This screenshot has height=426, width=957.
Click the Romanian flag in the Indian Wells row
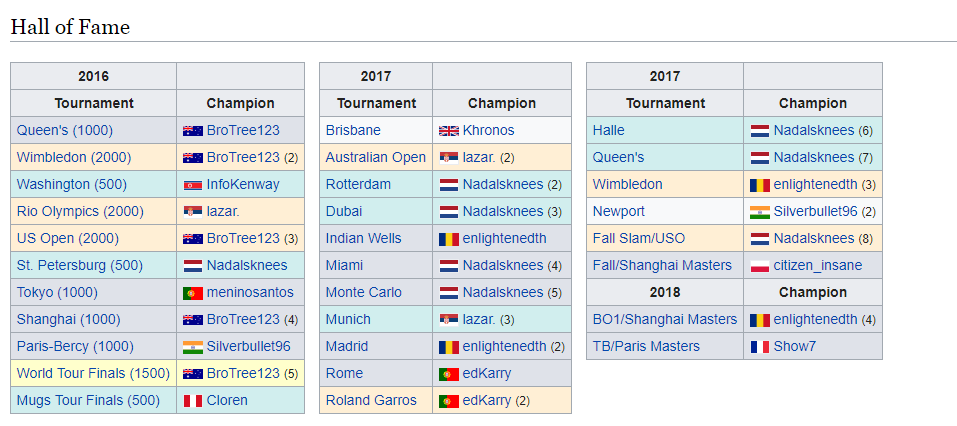(449, 239)
